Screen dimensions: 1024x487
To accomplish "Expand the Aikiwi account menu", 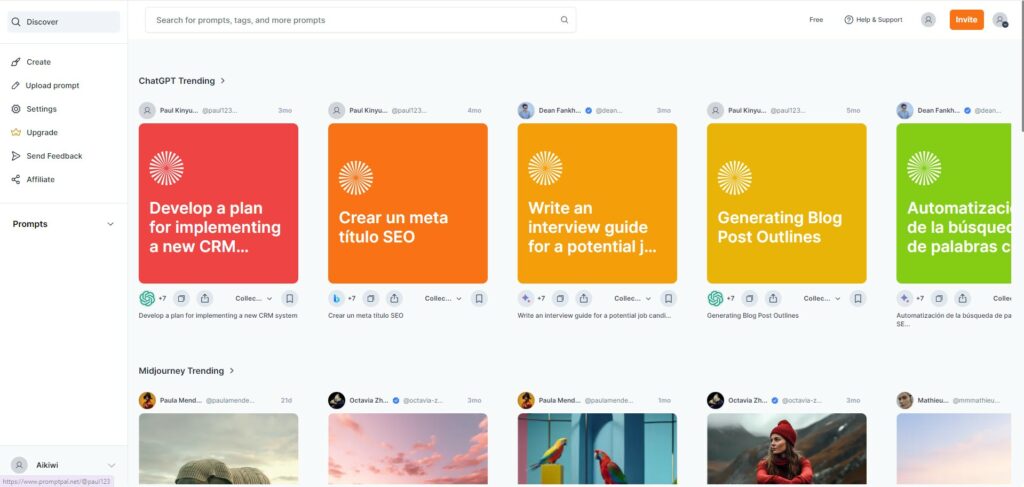I will [111, 465].
